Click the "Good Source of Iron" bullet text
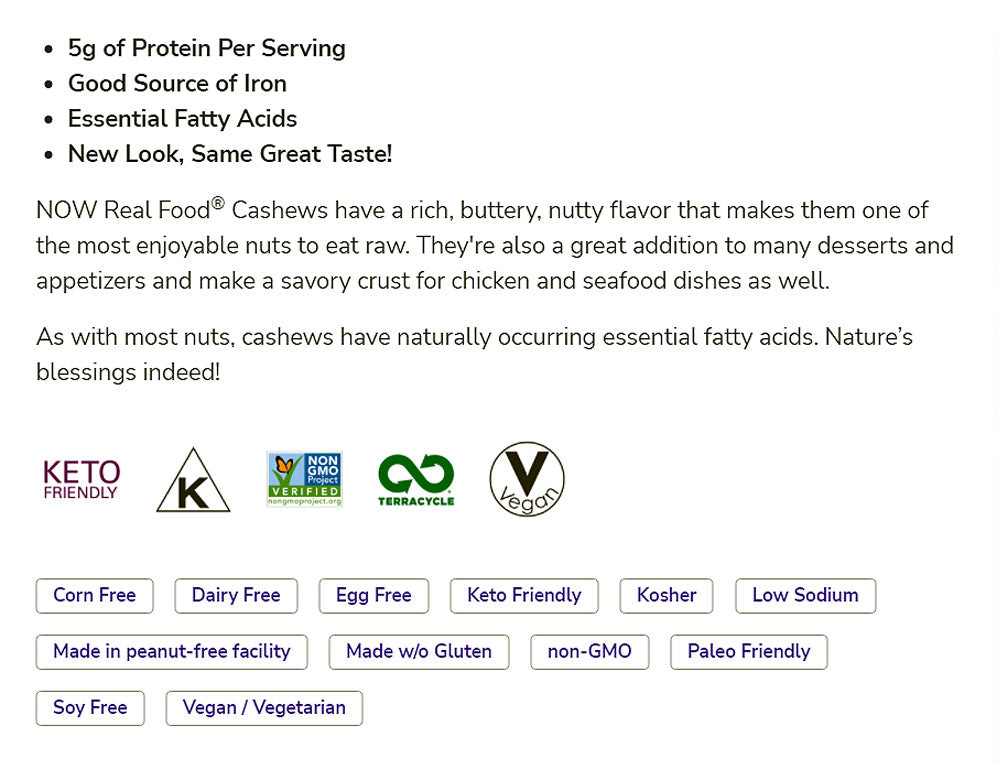This screenshot has height=763, width=1000. point(177,83)
